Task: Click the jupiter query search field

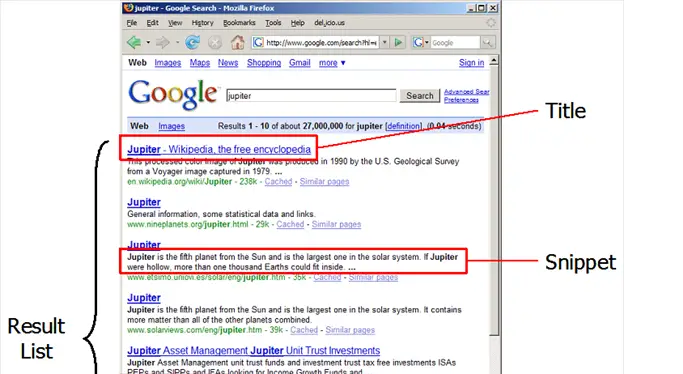Action: [311, 96]
